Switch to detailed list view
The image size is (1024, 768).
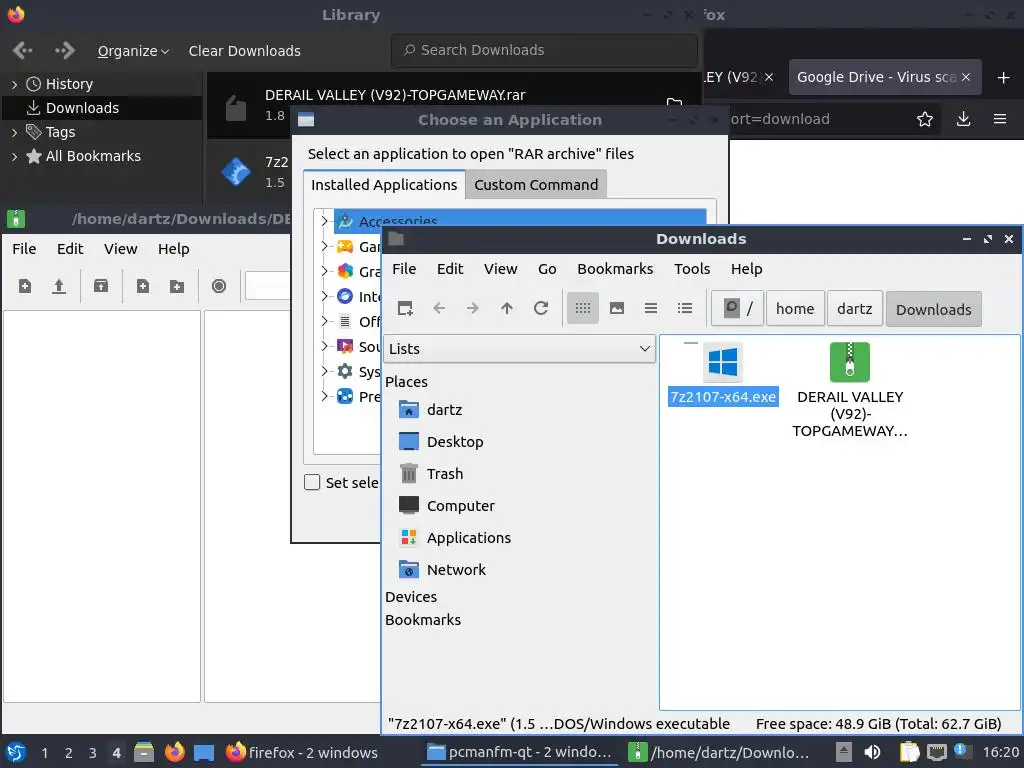(x=684, y=308)
